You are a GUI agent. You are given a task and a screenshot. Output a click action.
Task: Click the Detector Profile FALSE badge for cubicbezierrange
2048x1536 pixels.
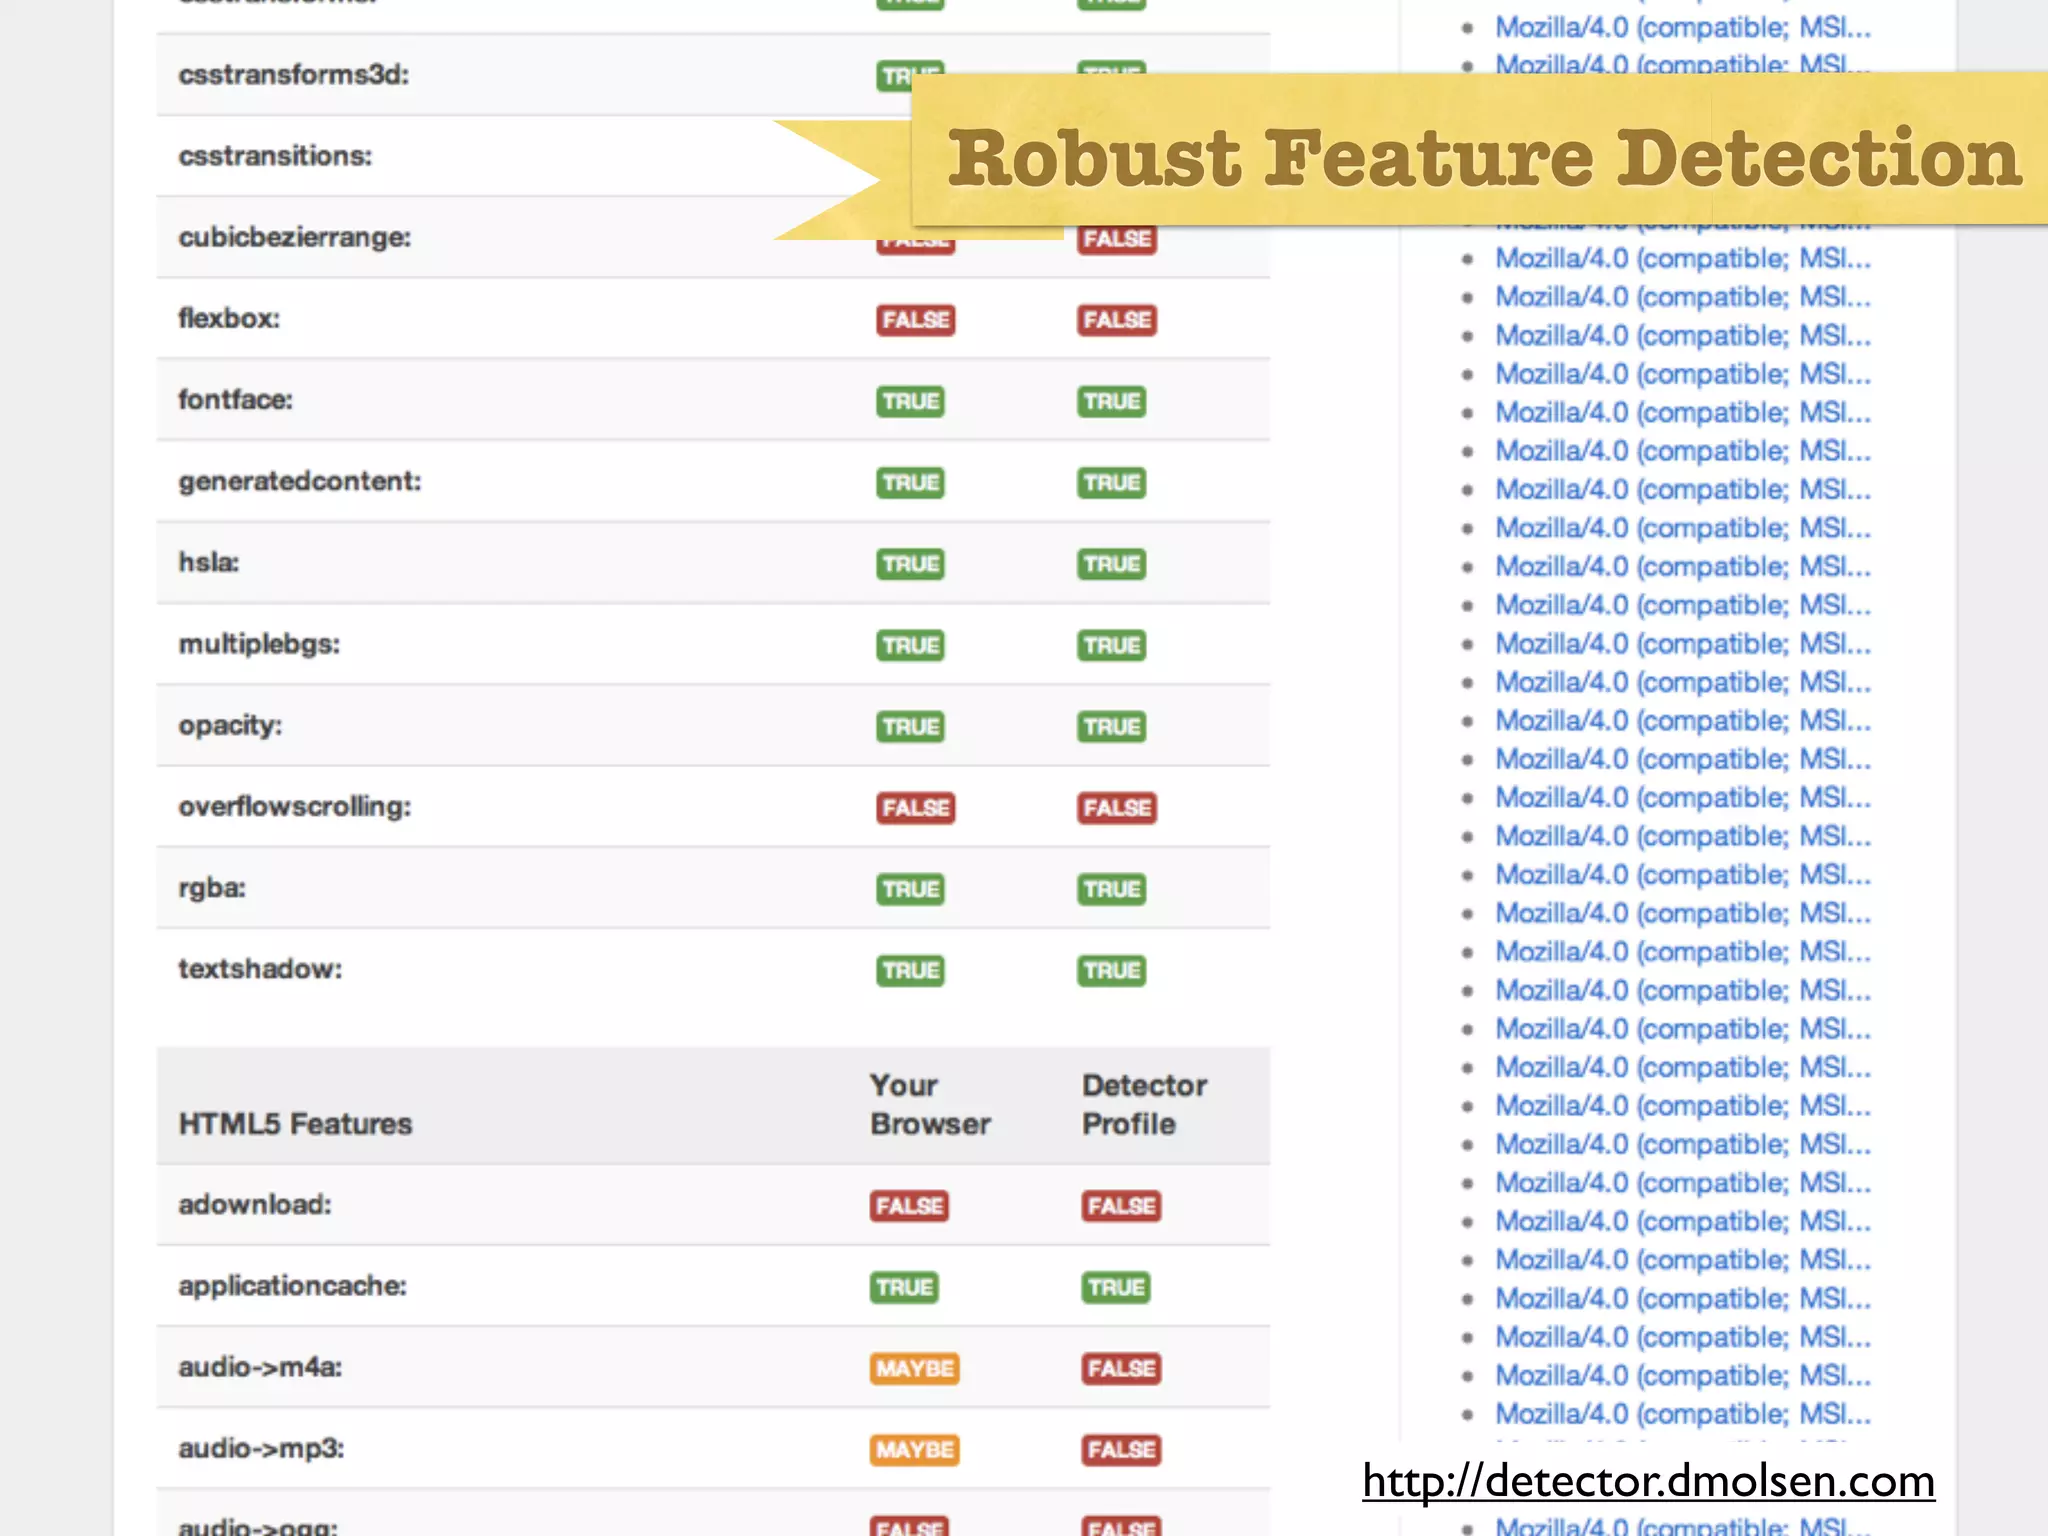point(1117,240)
